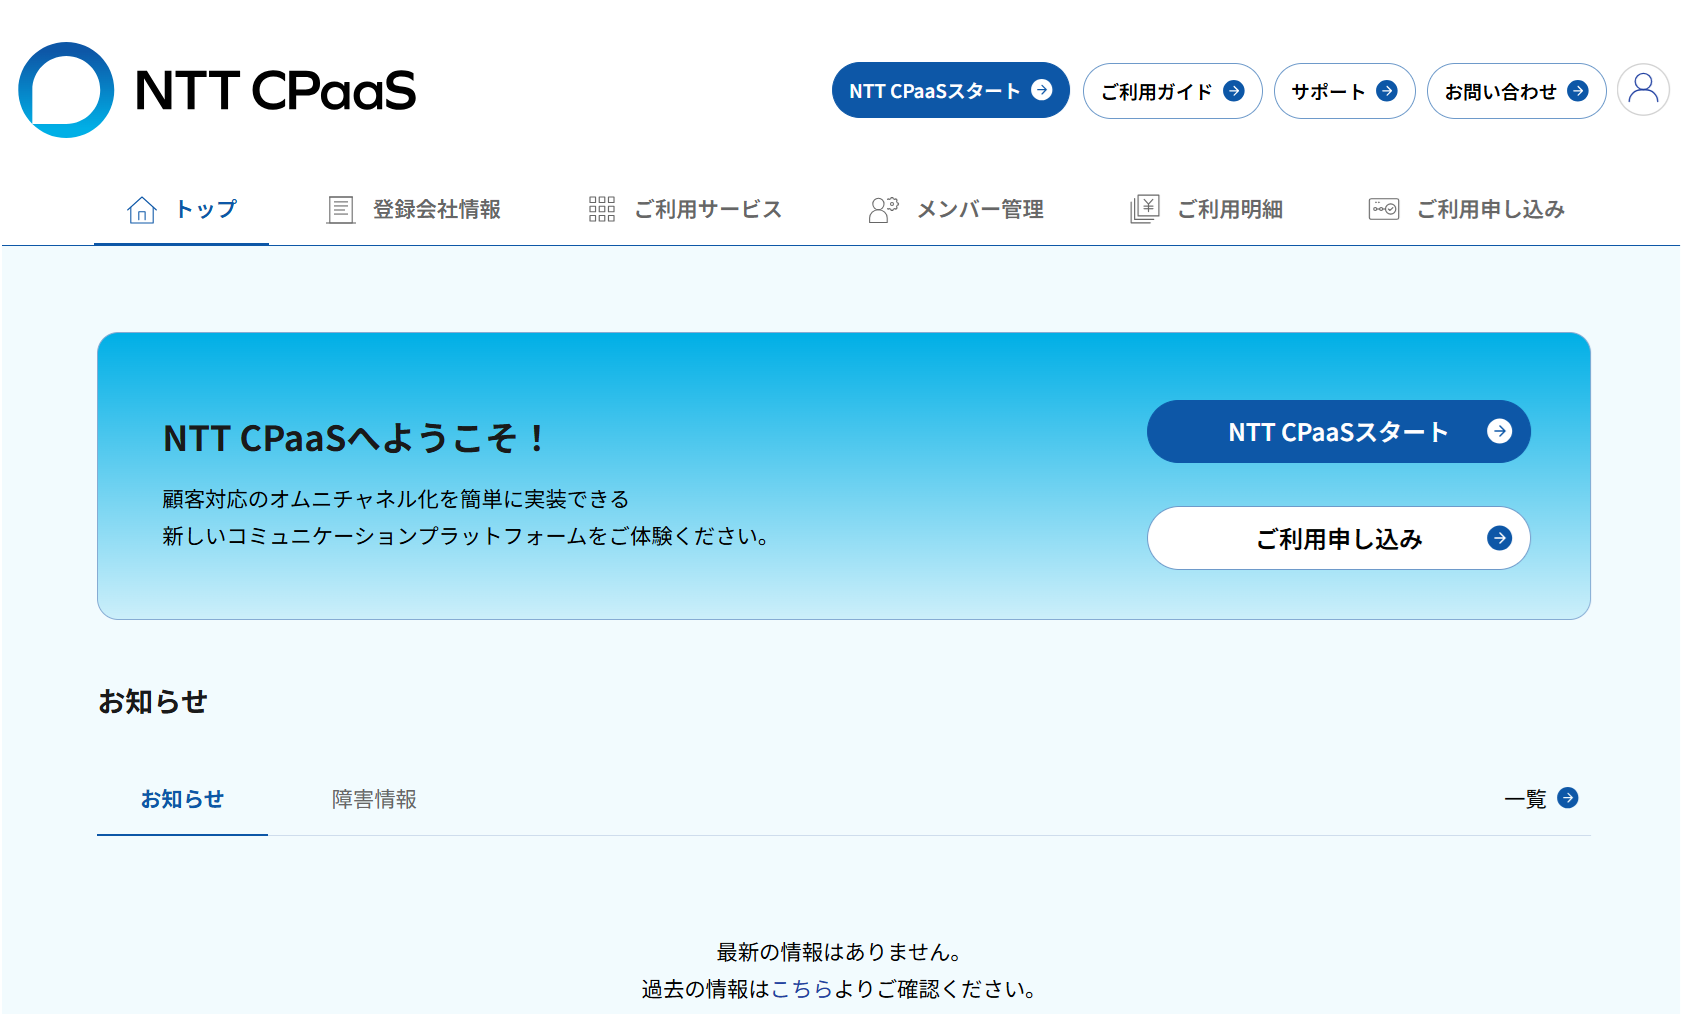
Task: Open ご利用サービス menu item
Action: point(685,209)
